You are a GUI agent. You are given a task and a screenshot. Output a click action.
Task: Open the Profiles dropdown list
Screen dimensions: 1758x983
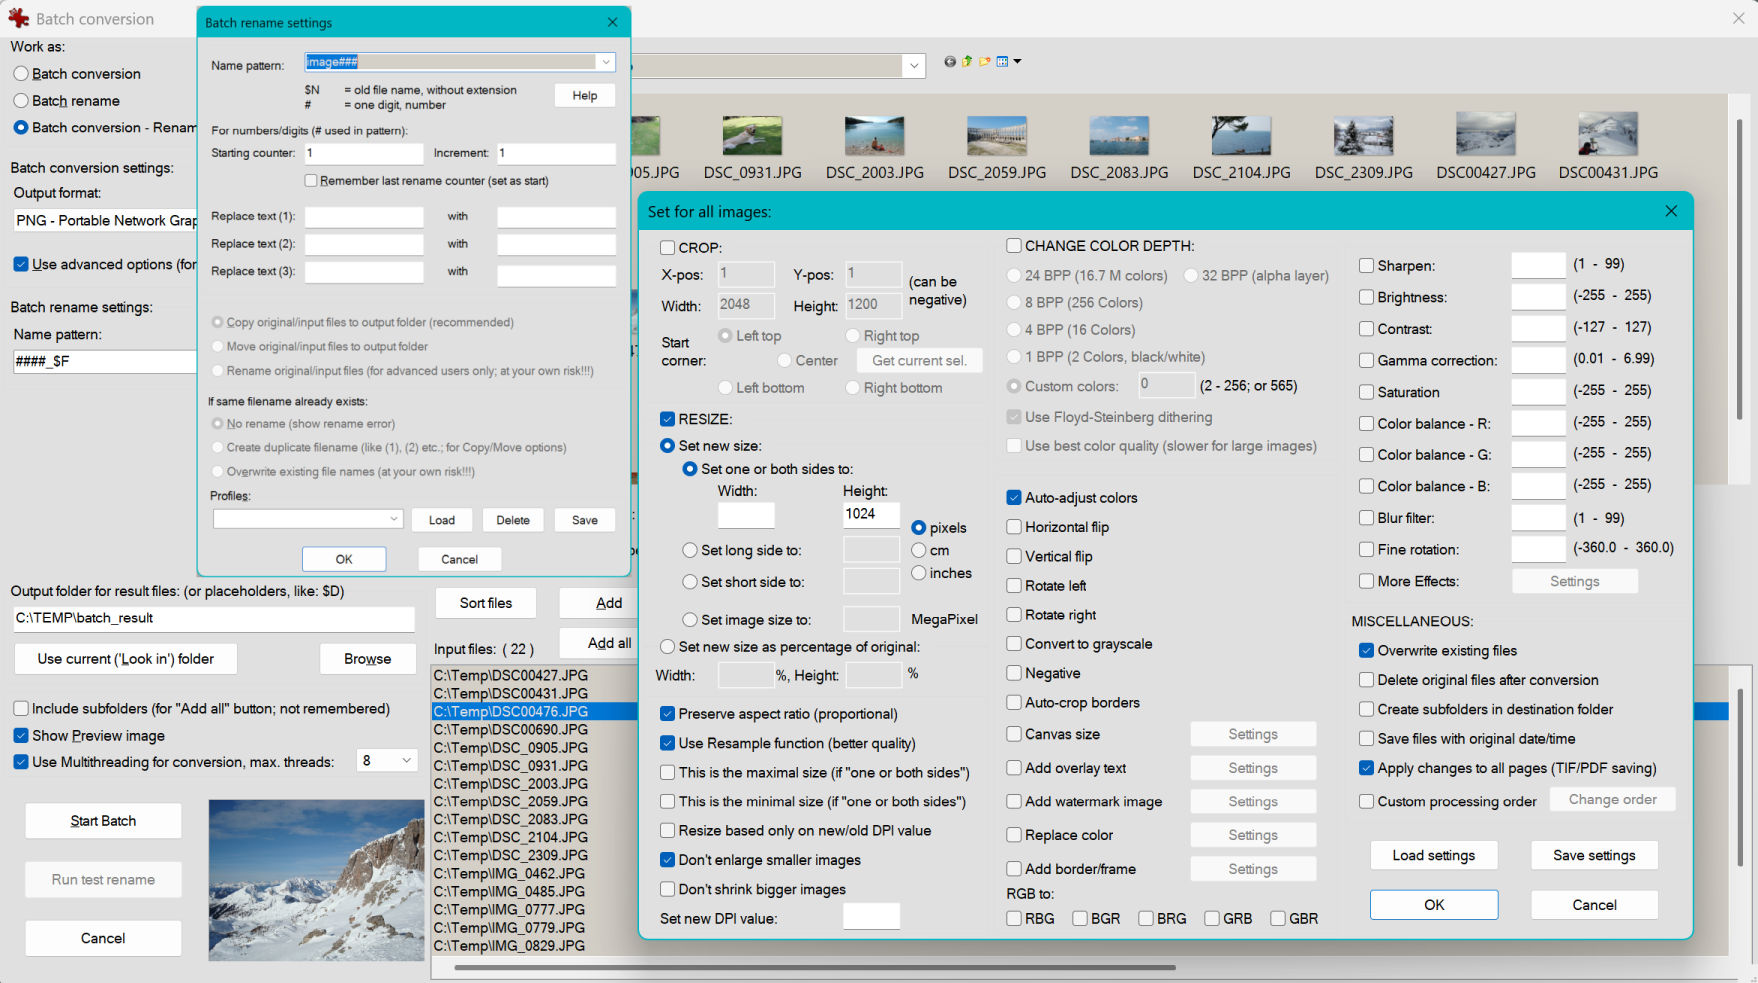click(394, 519)
